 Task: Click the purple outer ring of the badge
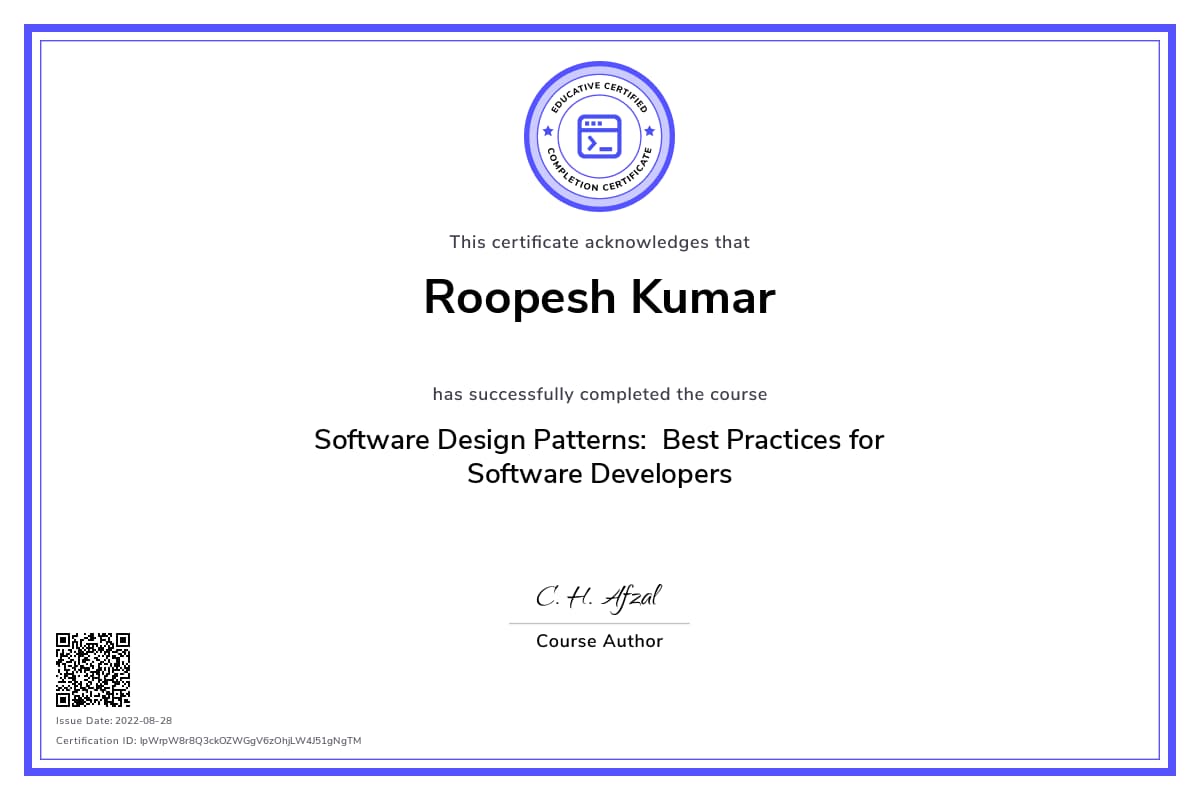(x=600, y=65)
